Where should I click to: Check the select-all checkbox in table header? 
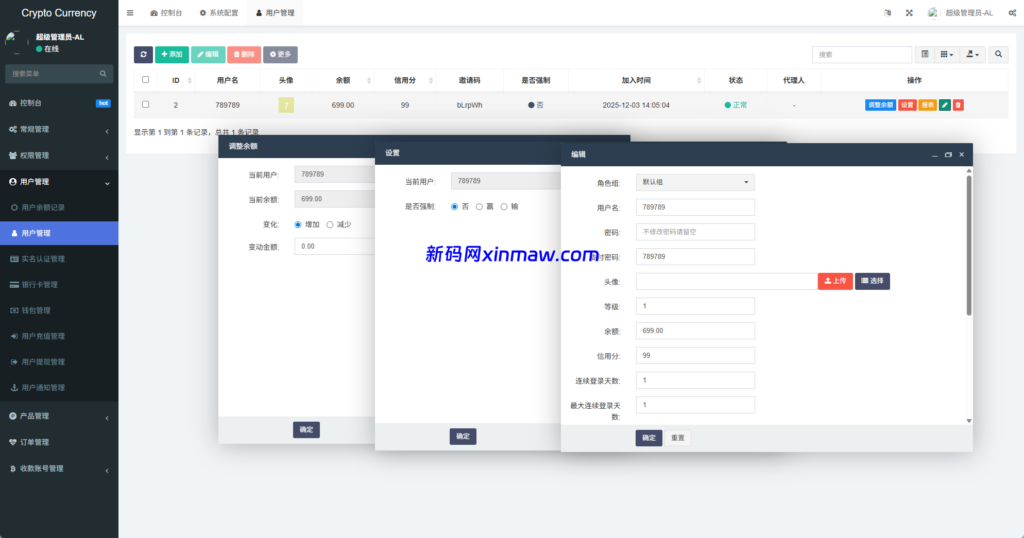point(146,80)
